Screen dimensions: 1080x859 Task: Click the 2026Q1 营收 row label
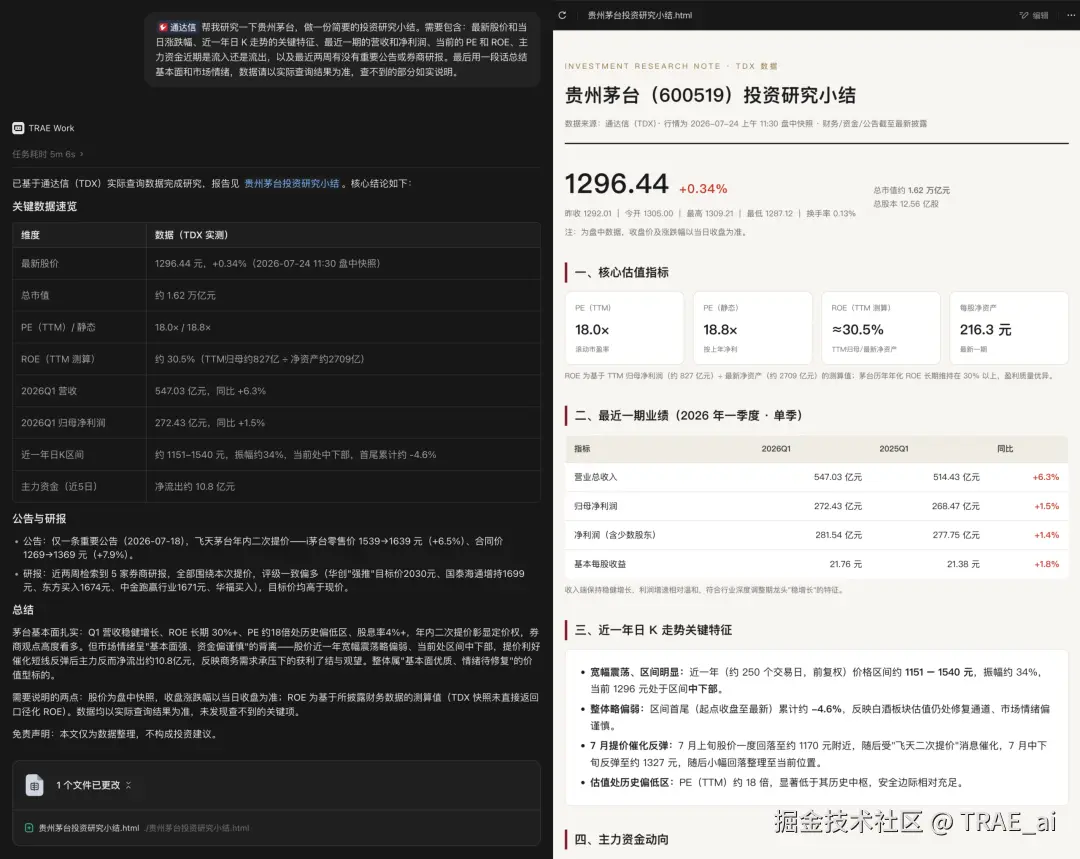pos(49,391)
